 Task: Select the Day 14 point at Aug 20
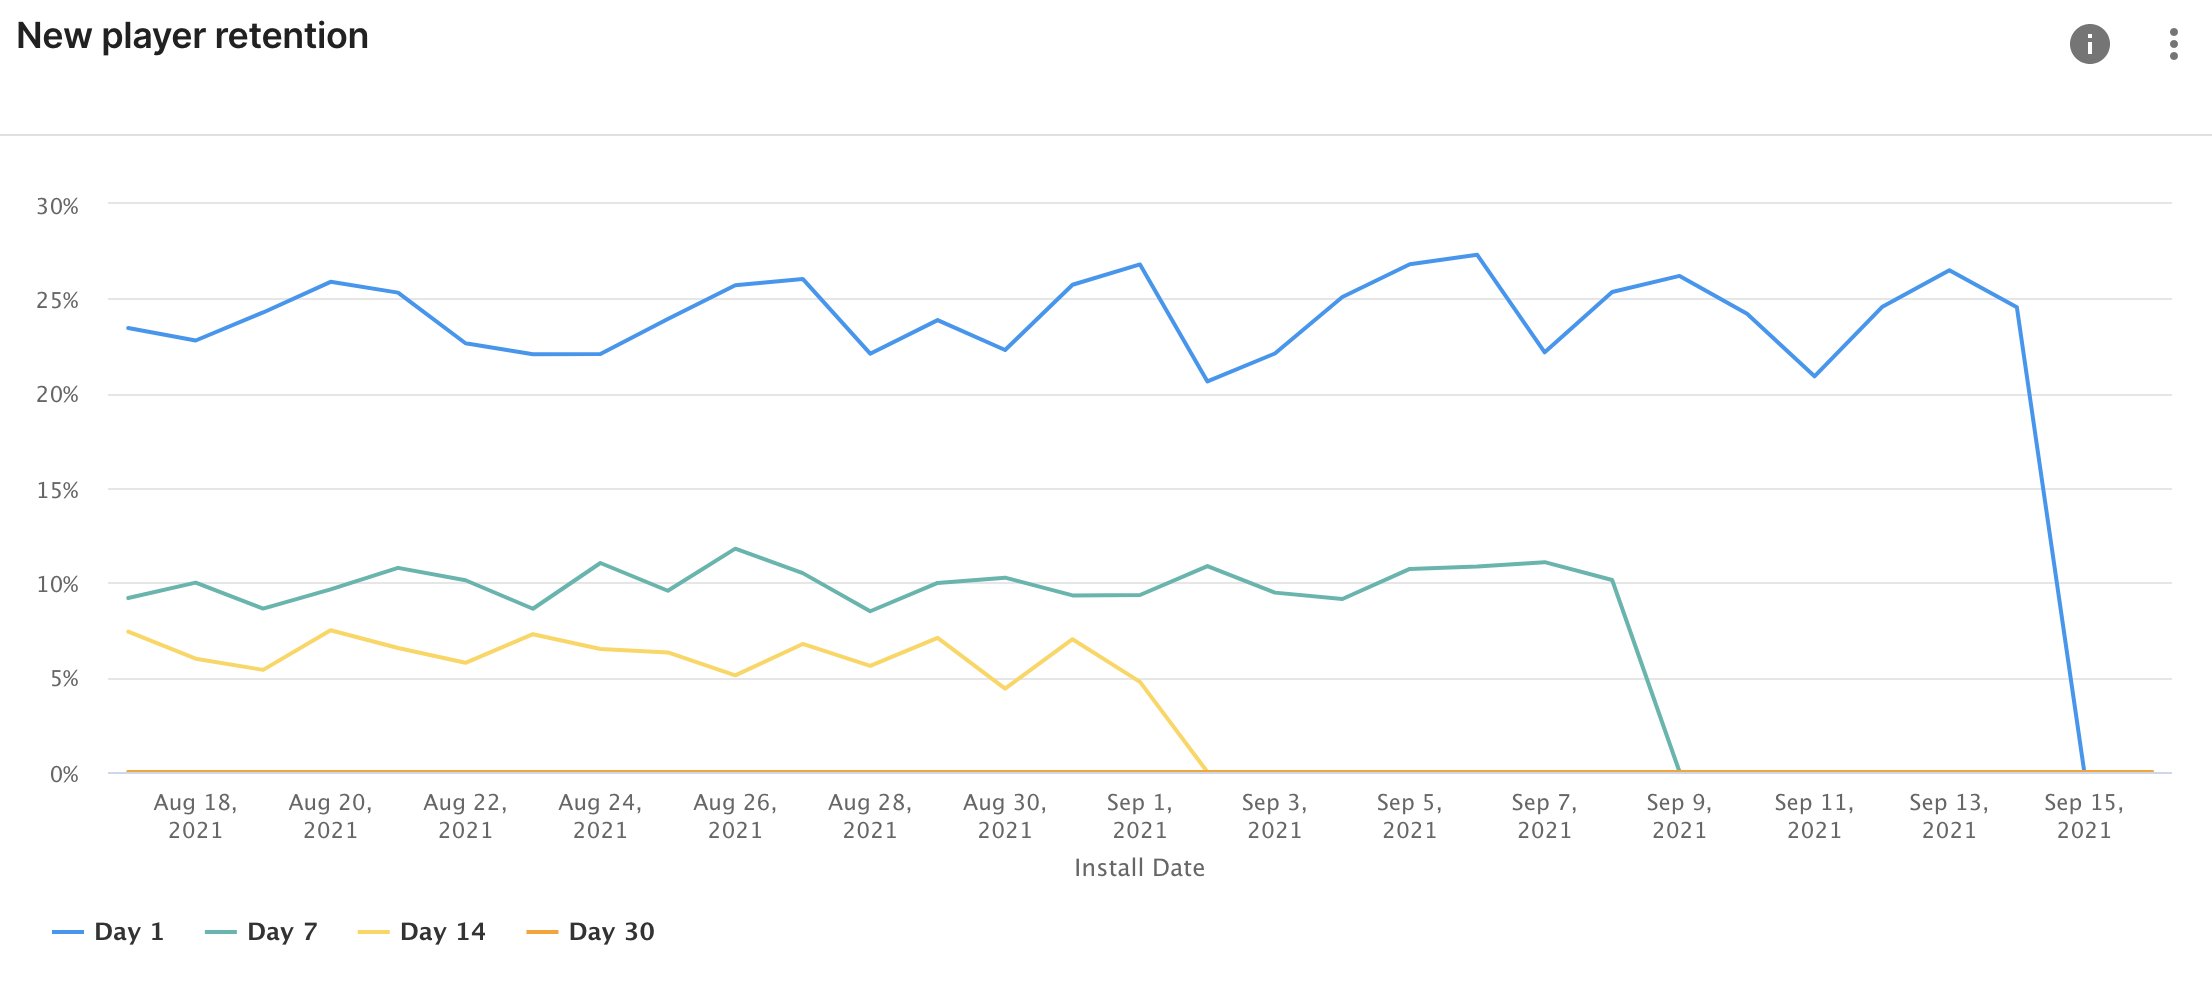(x=330, y=630)
